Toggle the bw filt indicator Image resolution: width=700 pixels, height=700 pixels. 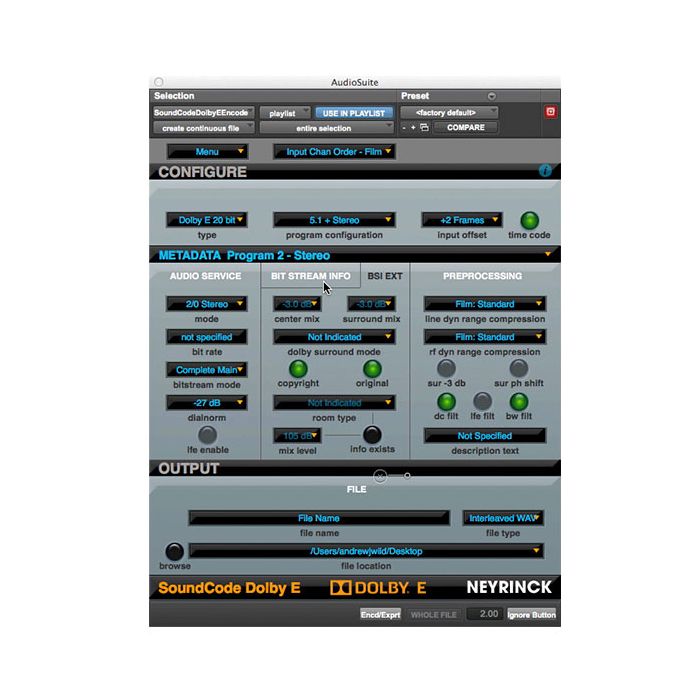pyautogui.click(x=519, y=402)
